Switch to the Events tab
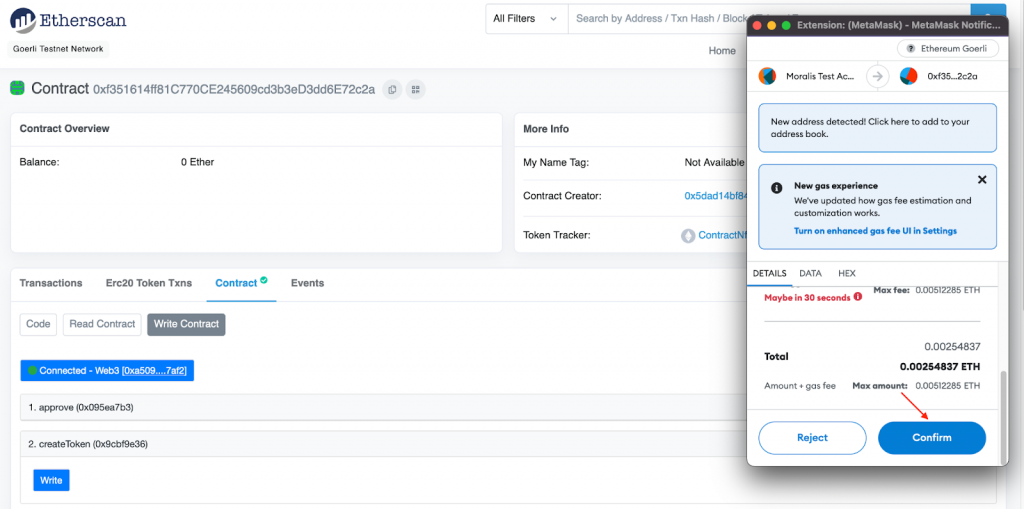 click(308, 283)
